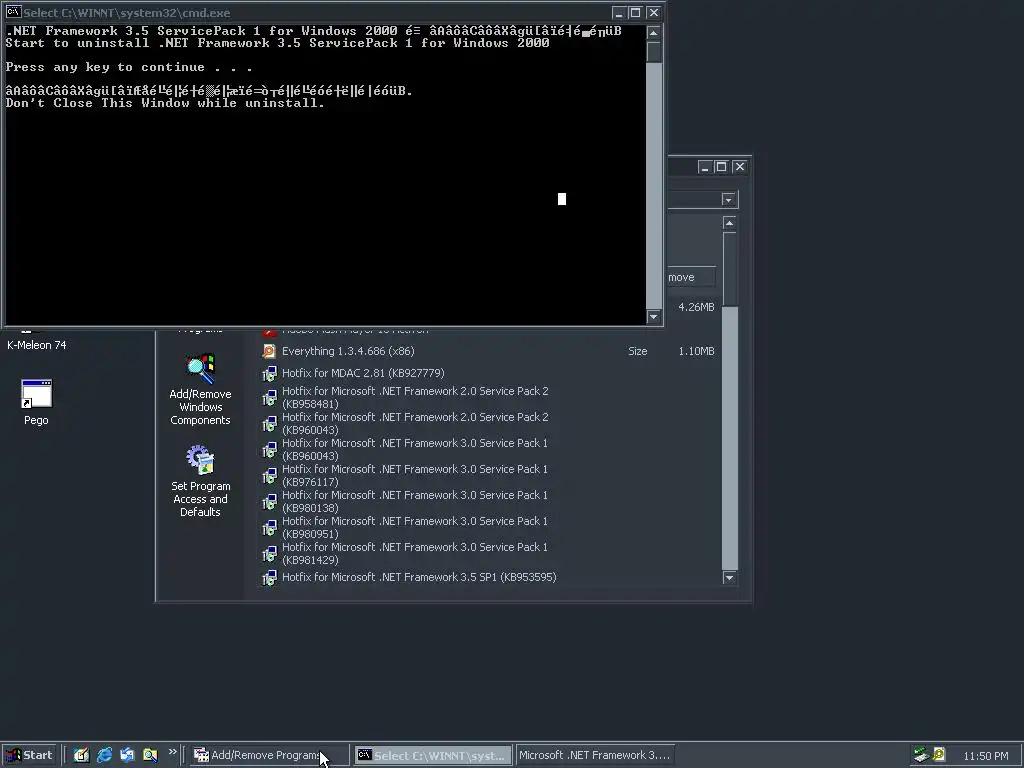Open the Start menu
Image resolution: width=1024 pixels, height=768 pixels.
coord(30,755)
